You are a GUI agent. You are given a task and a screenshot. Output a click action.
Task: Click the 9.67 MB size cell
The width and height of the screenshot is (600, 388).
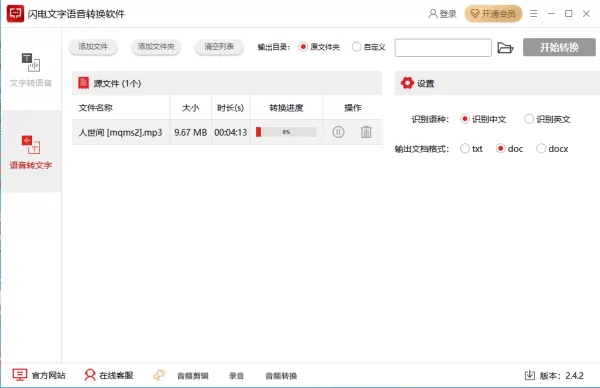pos(191,132)
